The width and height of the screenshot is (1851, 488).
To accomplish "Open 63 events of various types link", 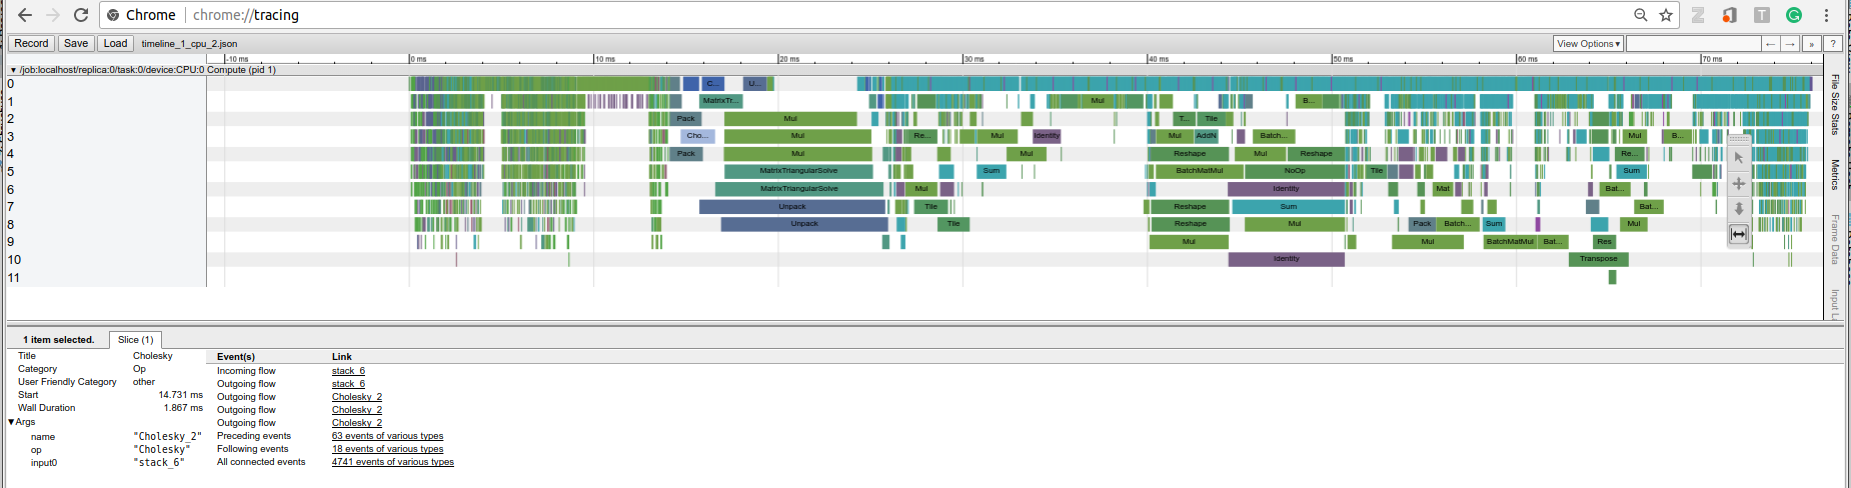I will 387,436.
